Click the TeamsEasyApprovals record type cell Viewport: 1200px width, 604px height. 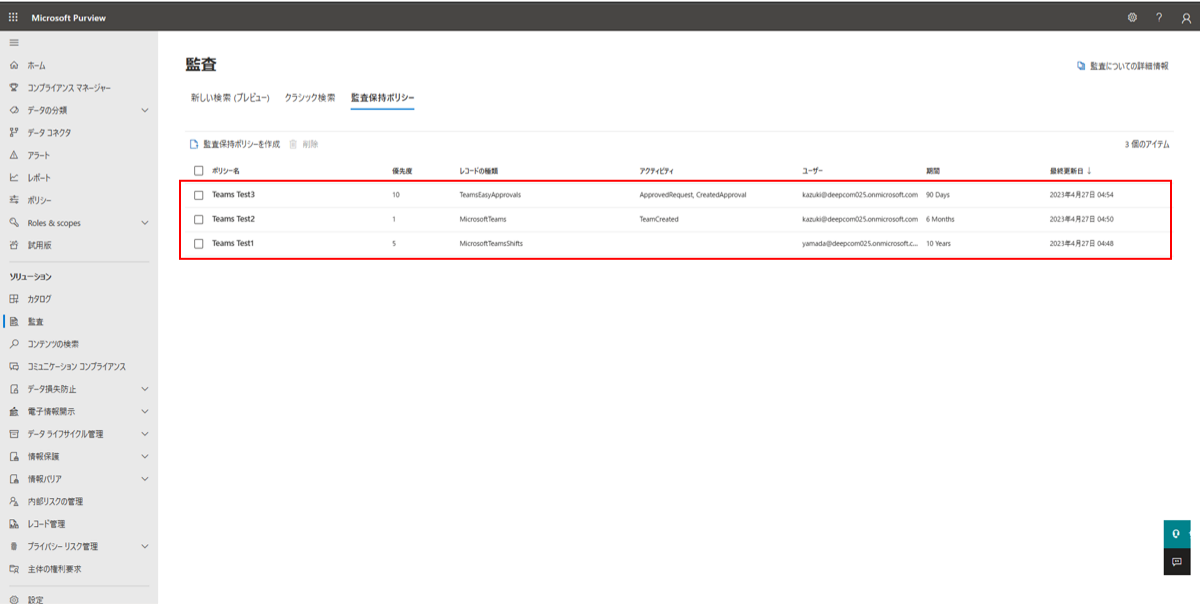coord(490,195)
